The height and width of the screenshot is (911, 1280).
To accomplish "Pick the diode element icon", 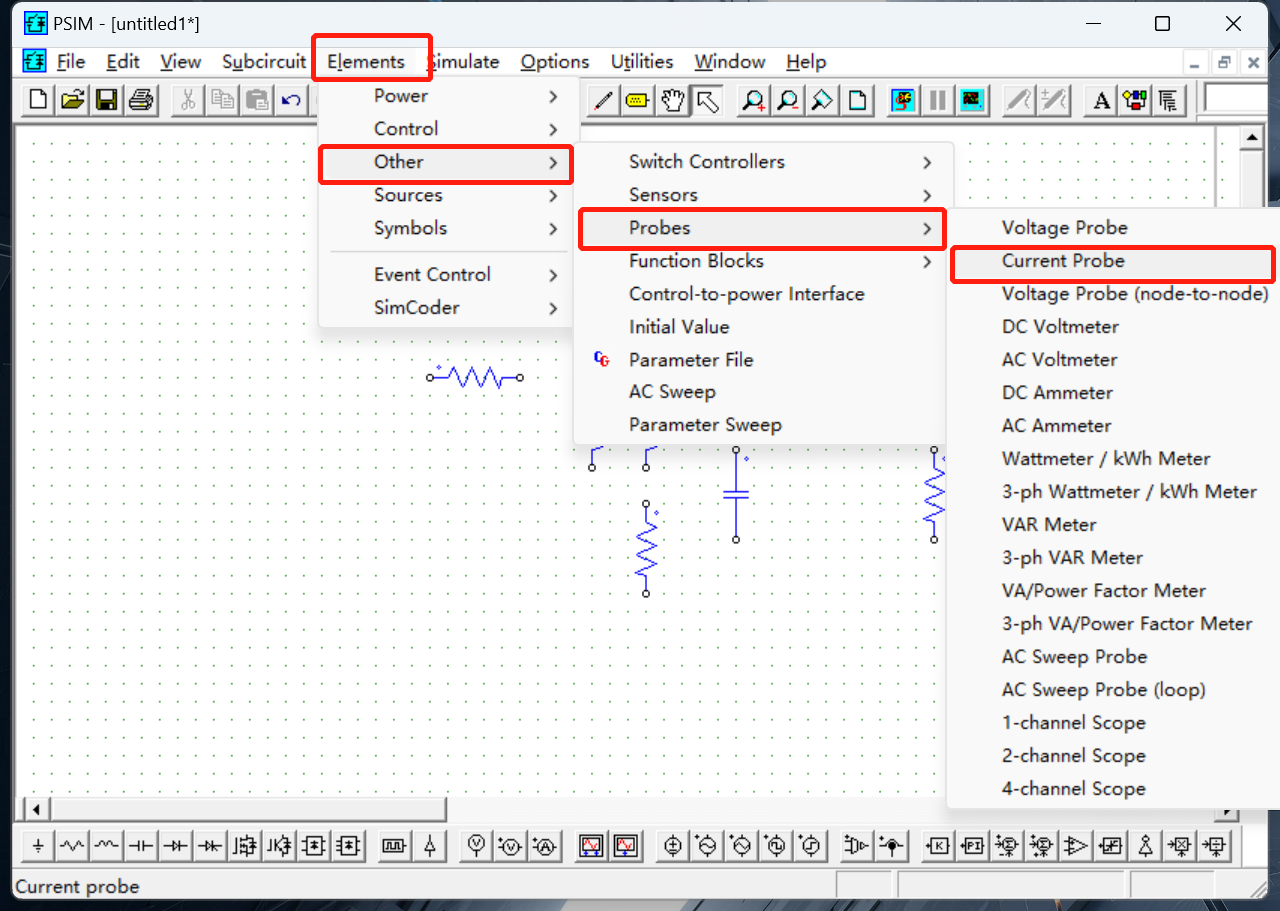I will pyautogui.click(x=175, y=846).
